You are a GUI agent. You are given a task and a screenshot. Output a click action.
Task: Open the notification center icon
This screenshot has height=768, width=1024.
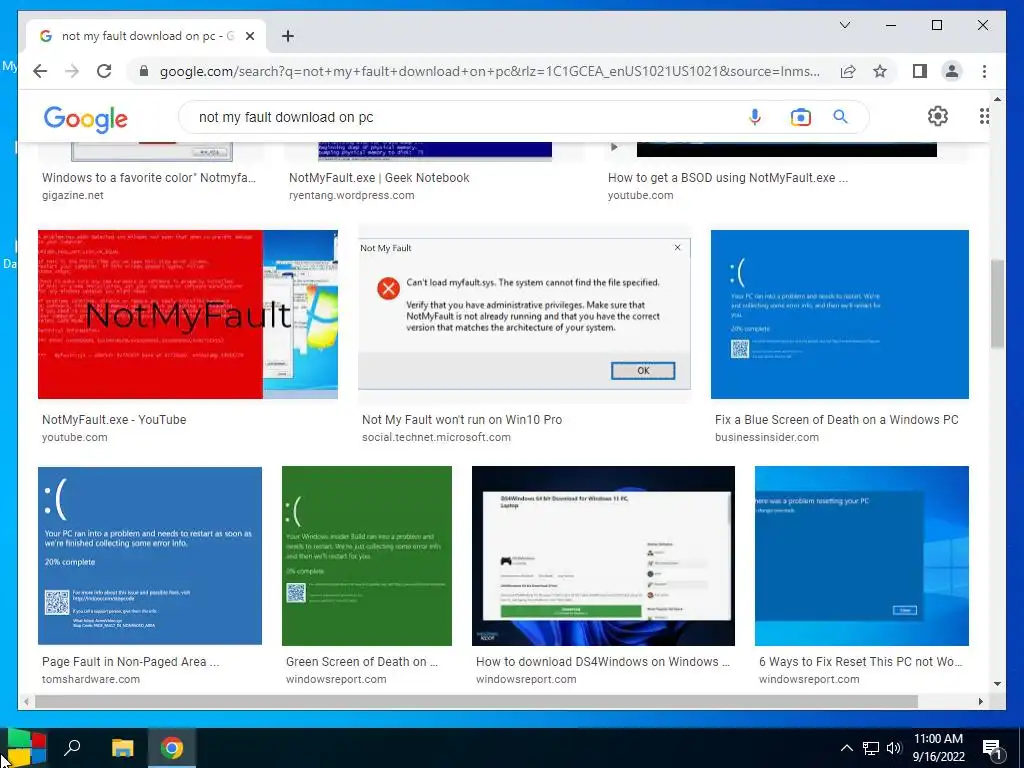tap(992, 748)
